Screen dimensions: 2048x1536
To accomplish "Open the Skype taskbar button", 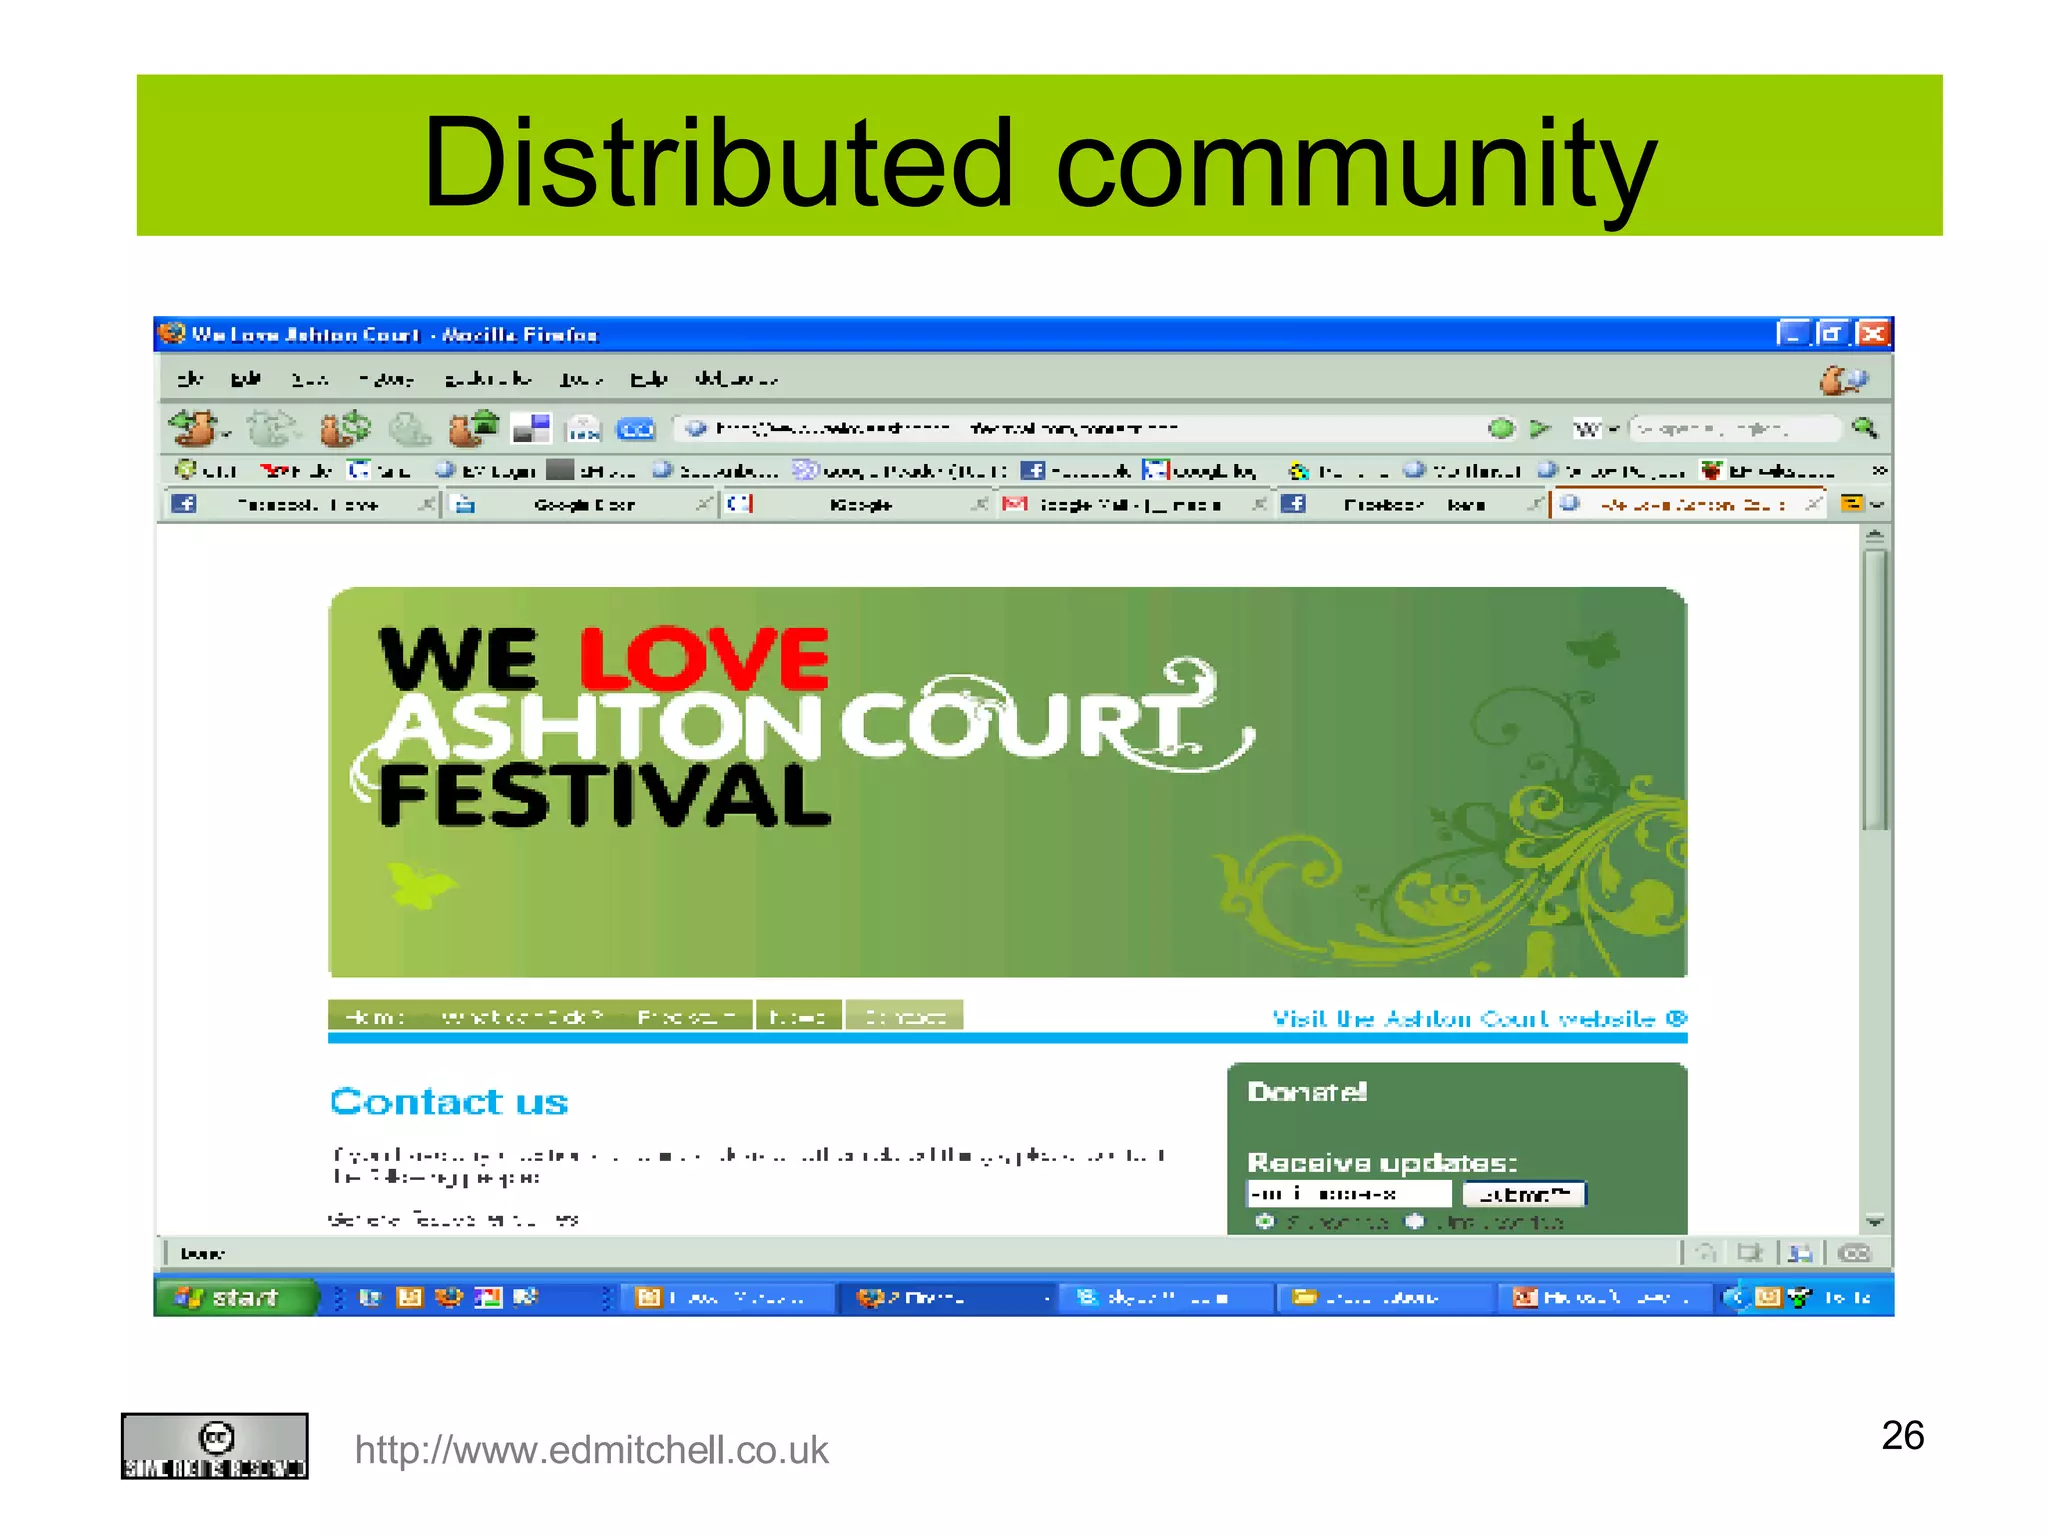I will point(1165,1297).
